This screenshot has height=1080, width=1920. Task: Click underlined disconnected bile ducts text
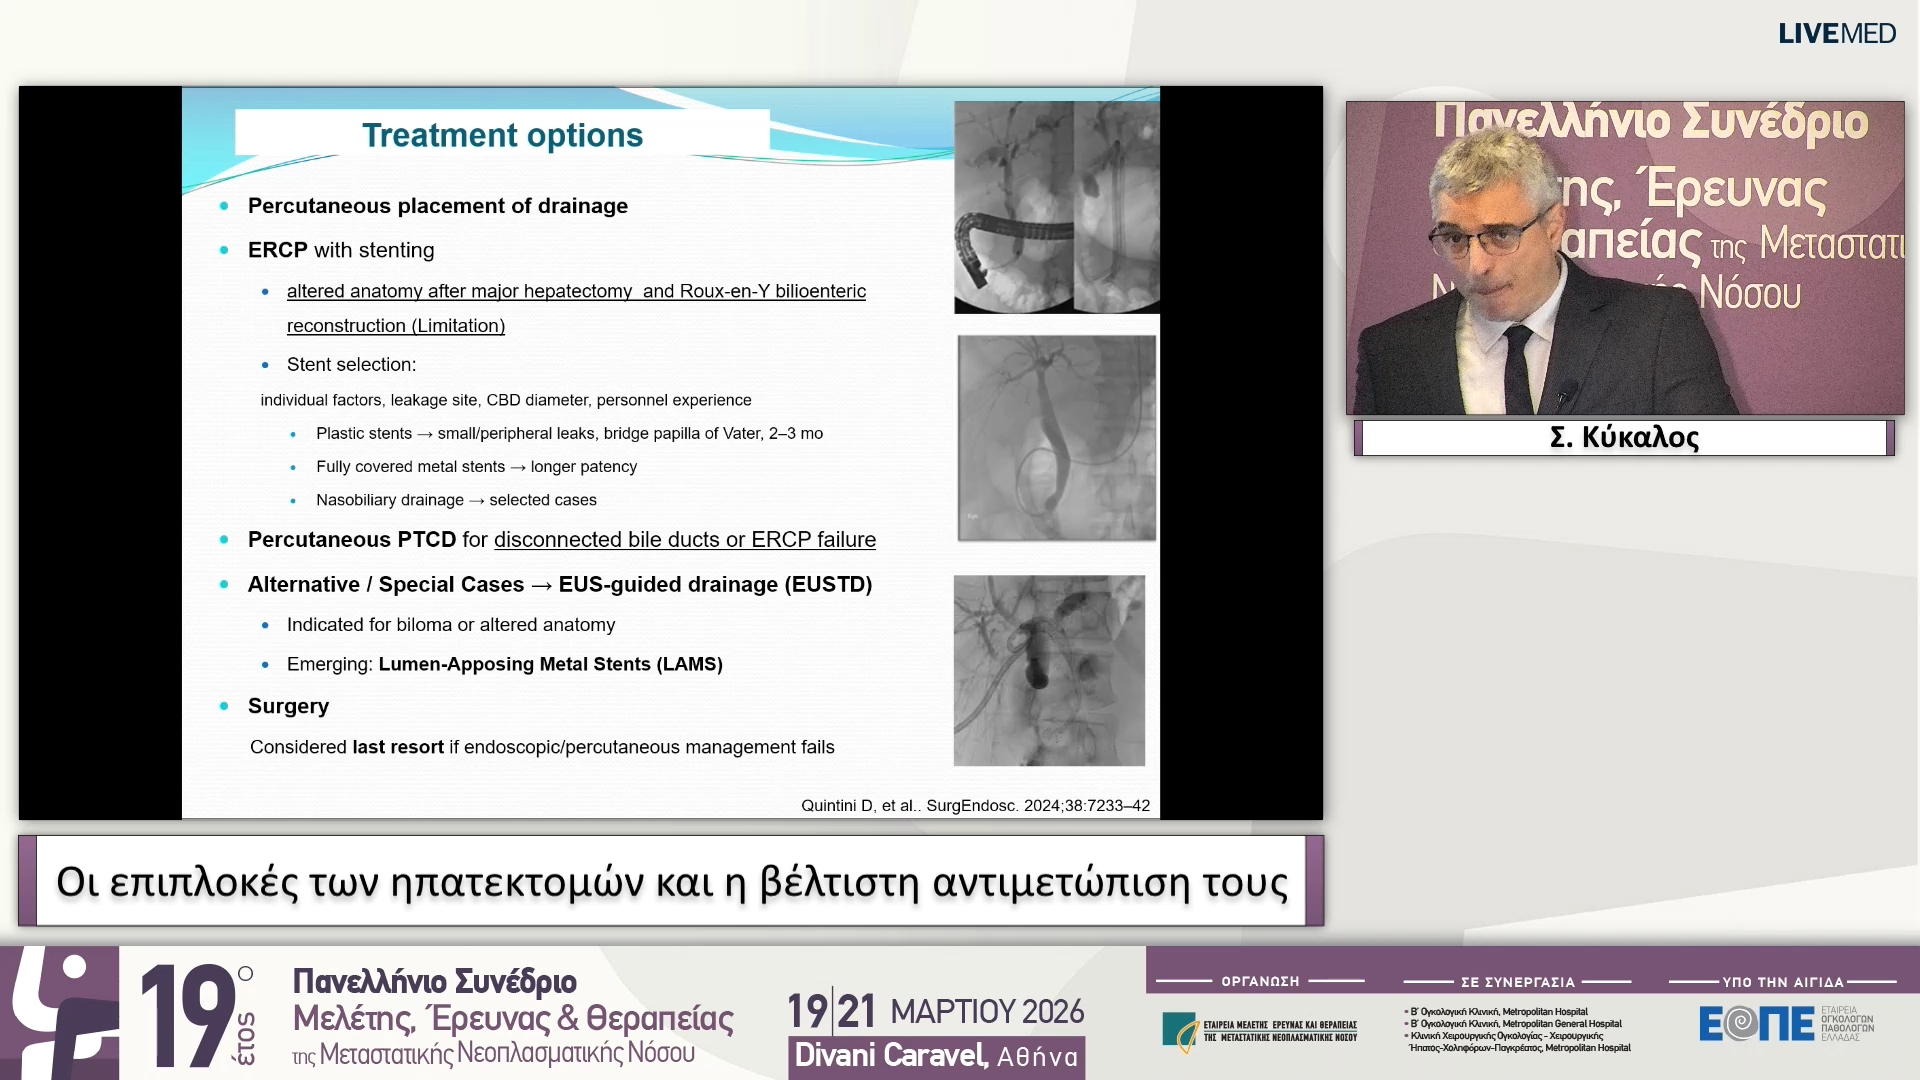[x=684, y=540]
